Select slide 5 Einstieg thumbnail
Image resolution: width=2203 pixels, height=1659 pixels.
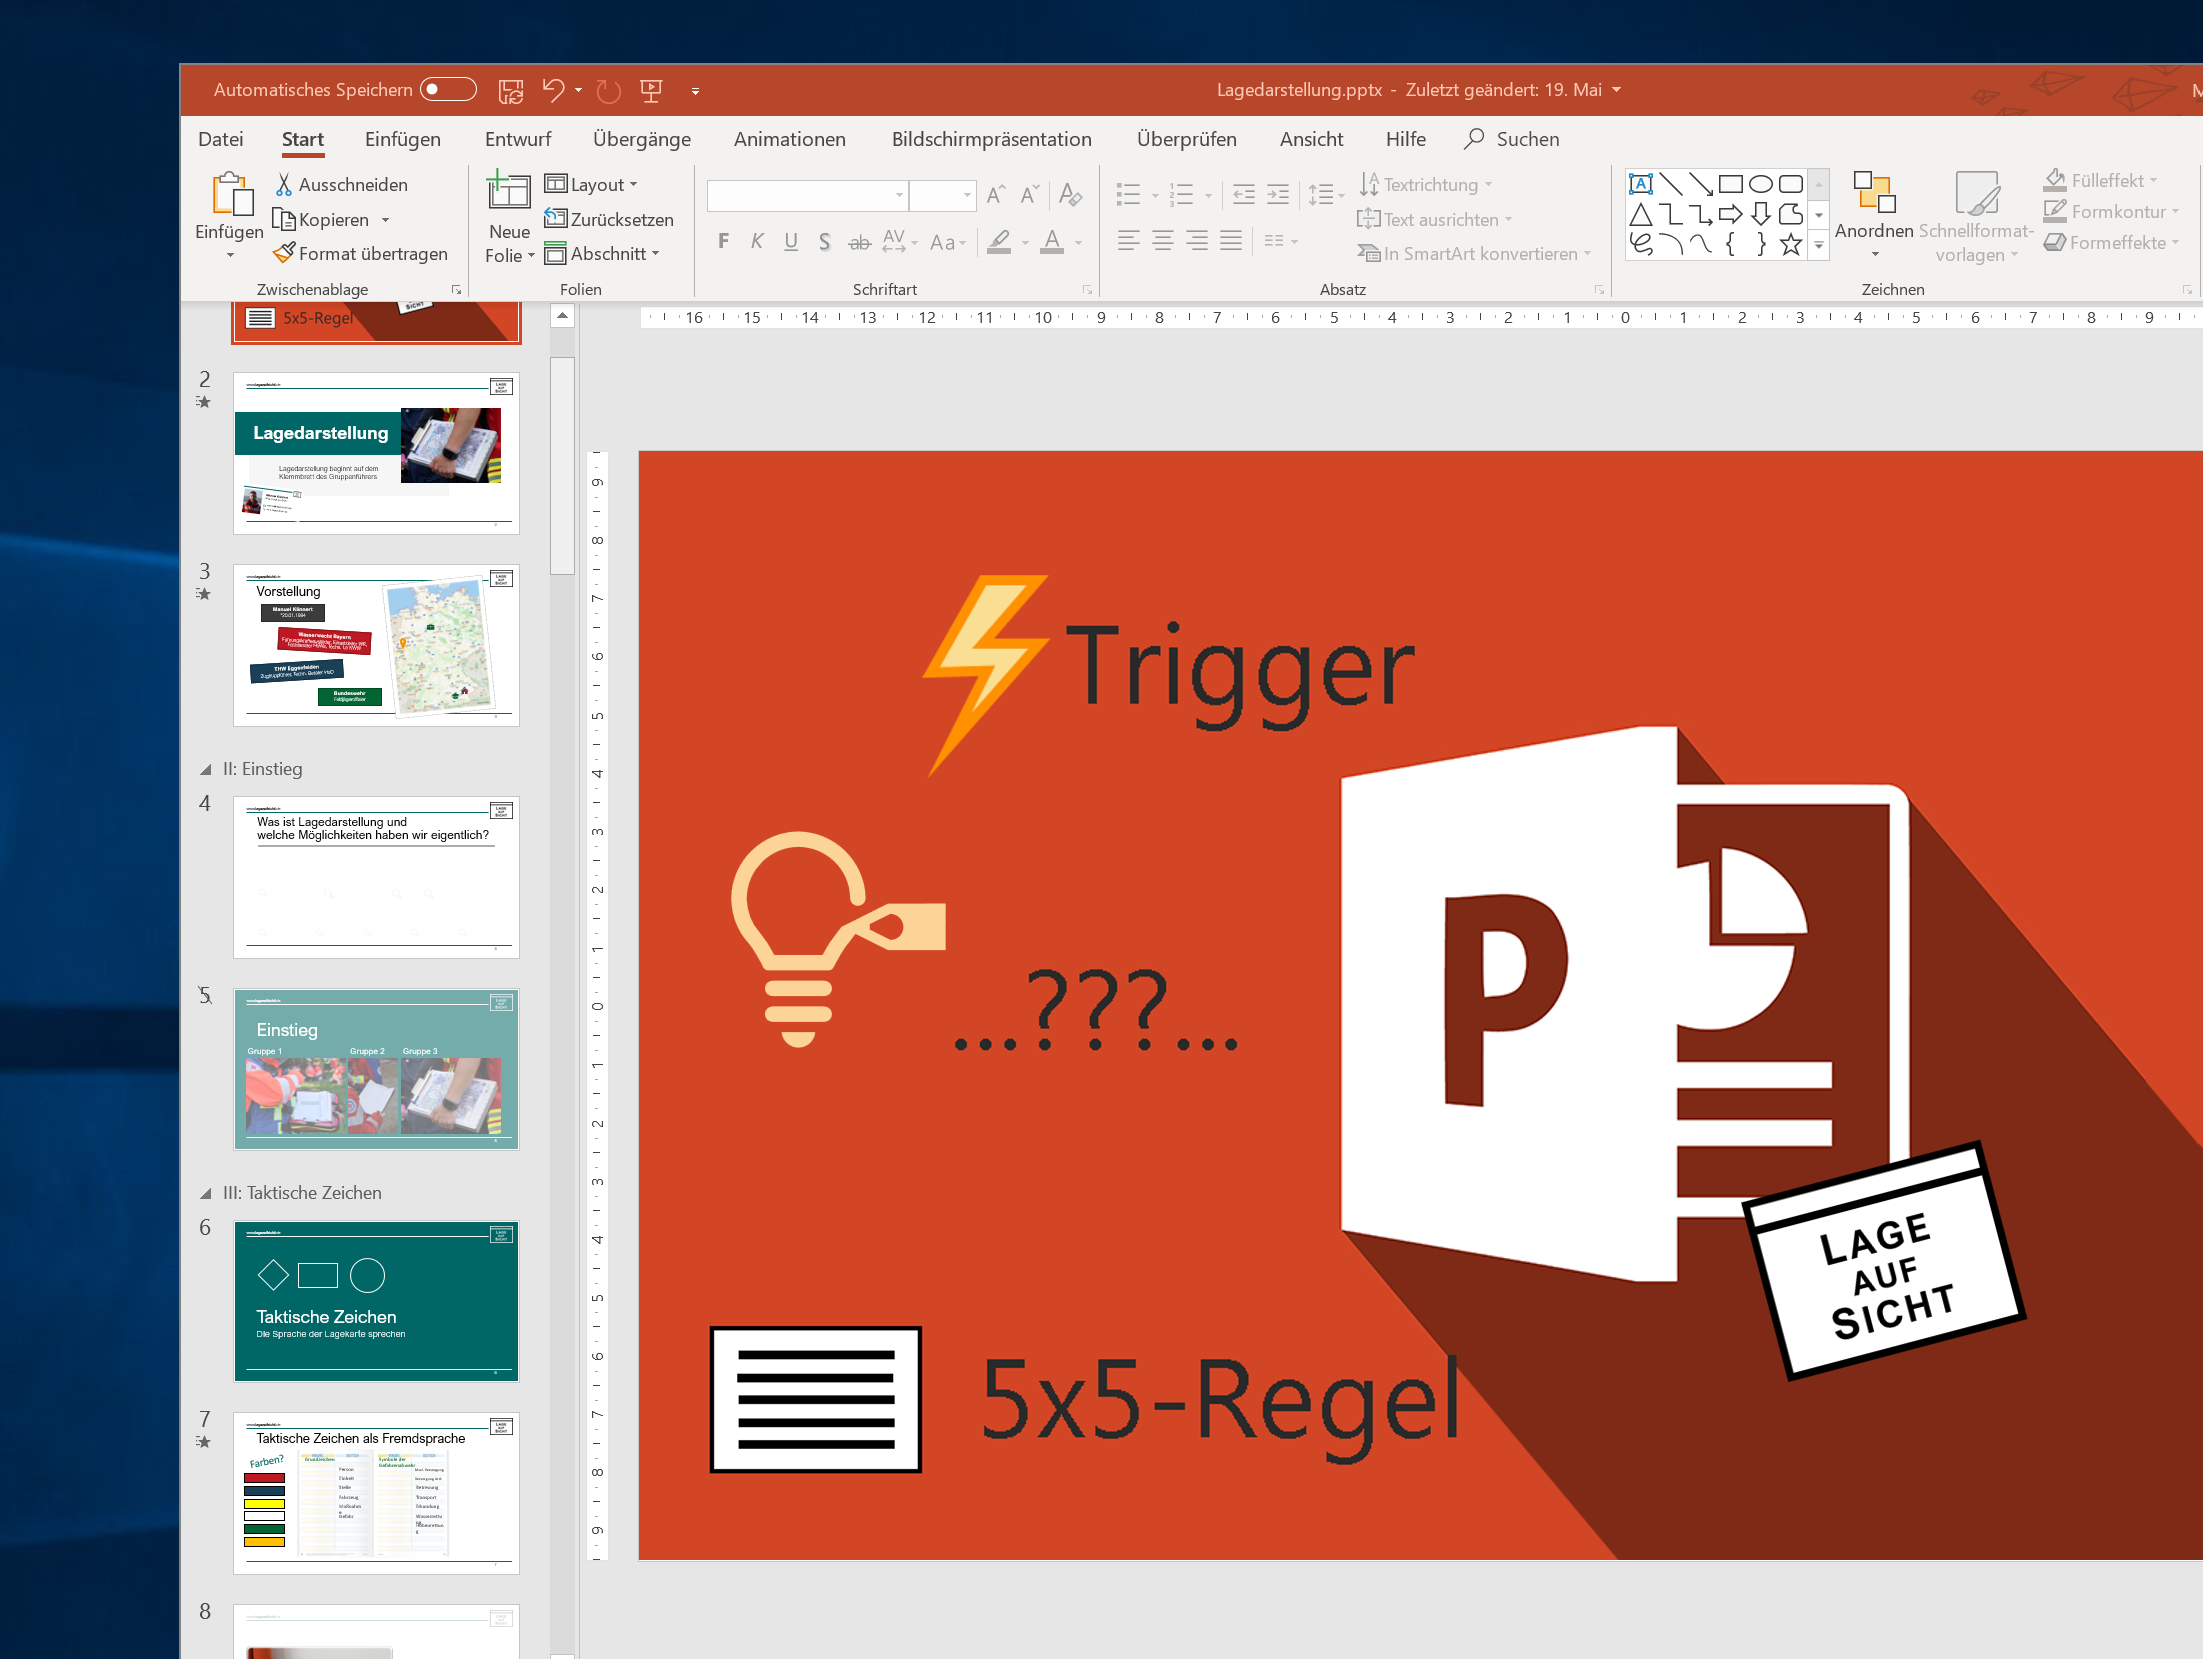[x=376, y=1070]
